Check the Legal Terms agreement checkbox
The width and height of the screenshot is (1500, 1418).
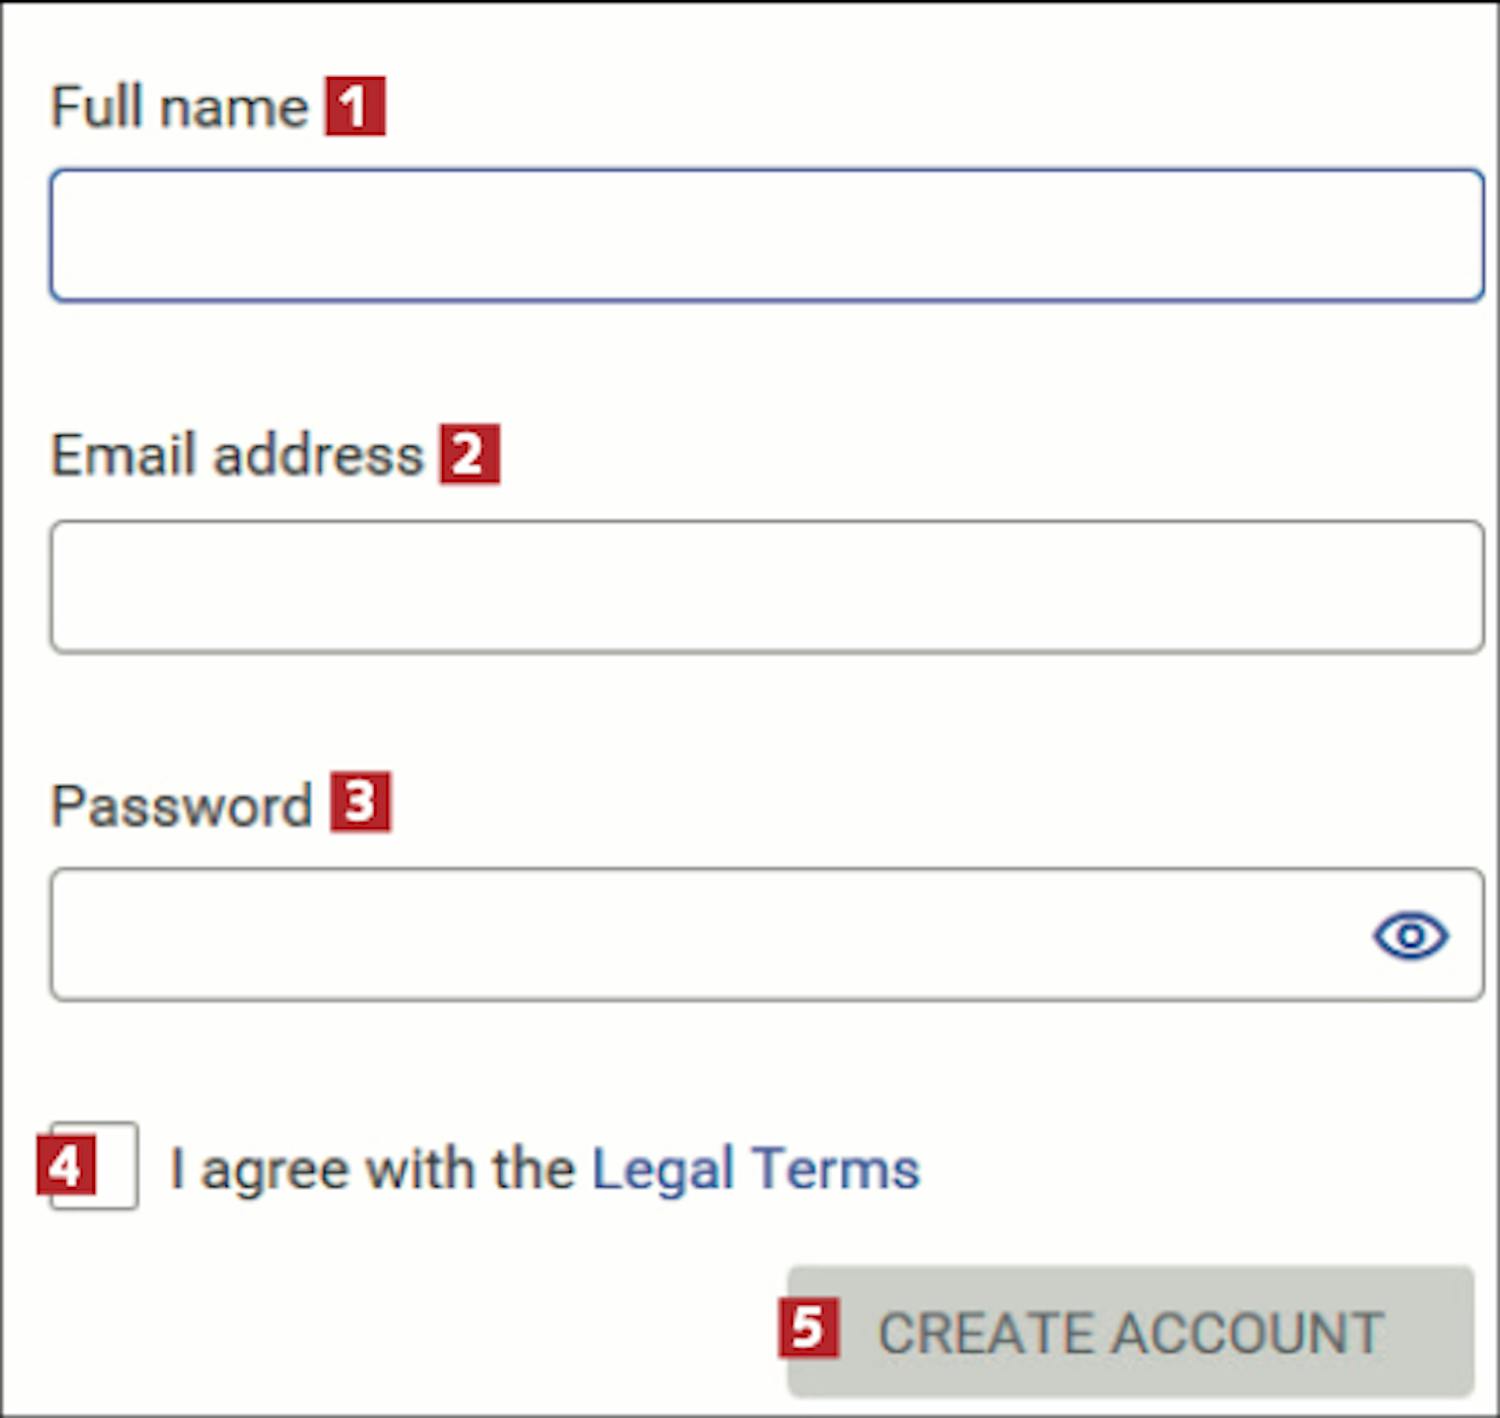tap(115, 1166)
